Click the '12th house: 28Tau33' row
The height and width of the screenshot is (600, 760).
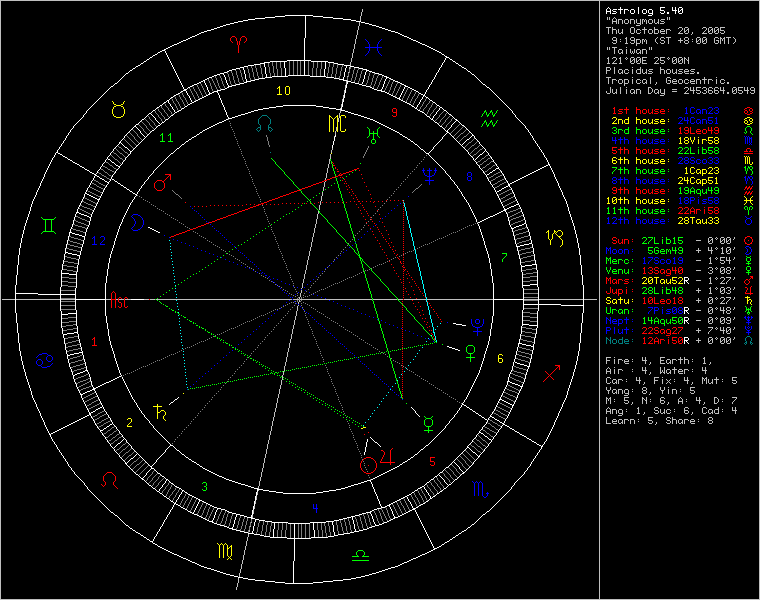tap(680, 221)
